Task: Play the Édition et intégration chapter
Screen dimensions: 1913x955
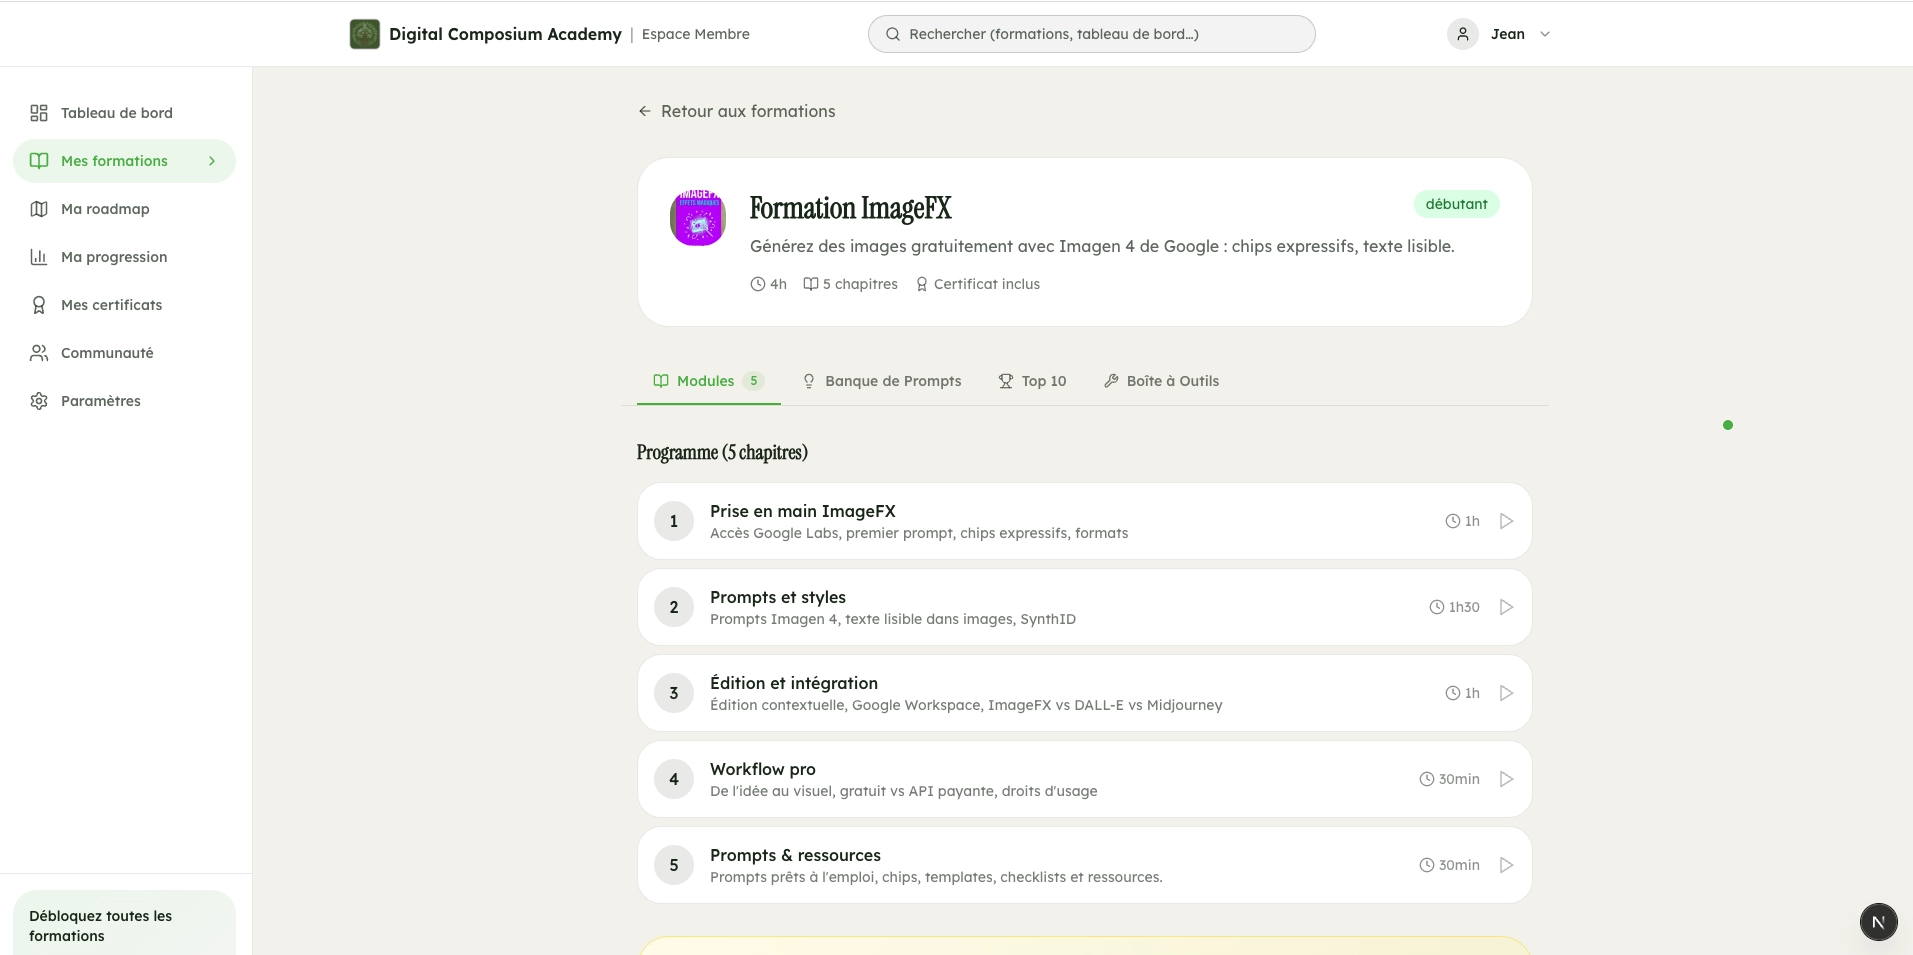Action: 1505,692
